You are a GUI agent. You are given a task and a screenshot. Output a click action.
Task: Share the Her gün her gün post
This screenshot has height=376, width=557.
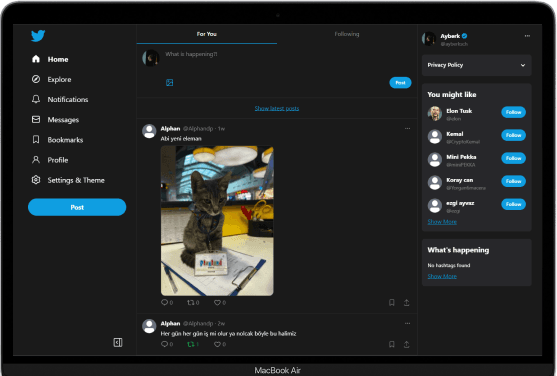[x=406, y=344]
